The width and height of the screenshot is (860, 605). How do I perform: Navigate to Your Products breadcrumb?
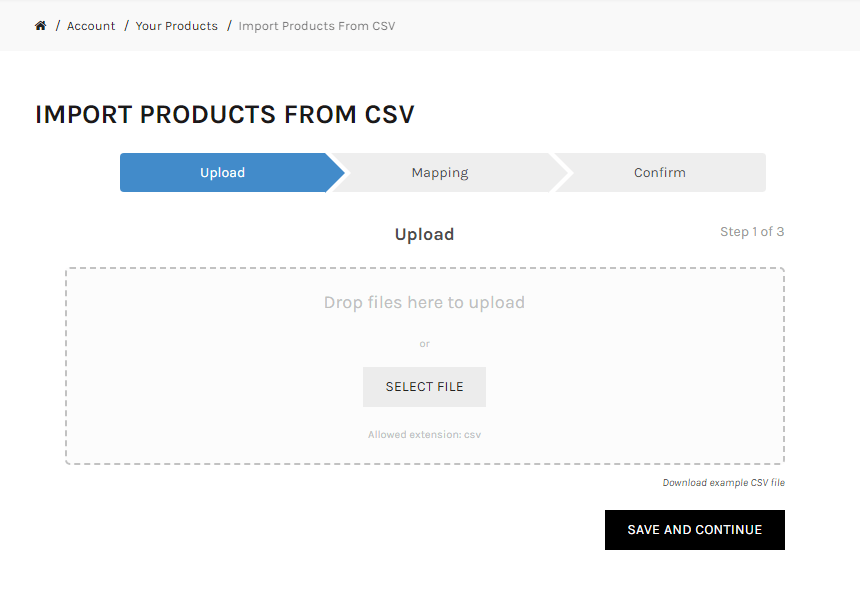pyautogui.click(x=177, y=26)
